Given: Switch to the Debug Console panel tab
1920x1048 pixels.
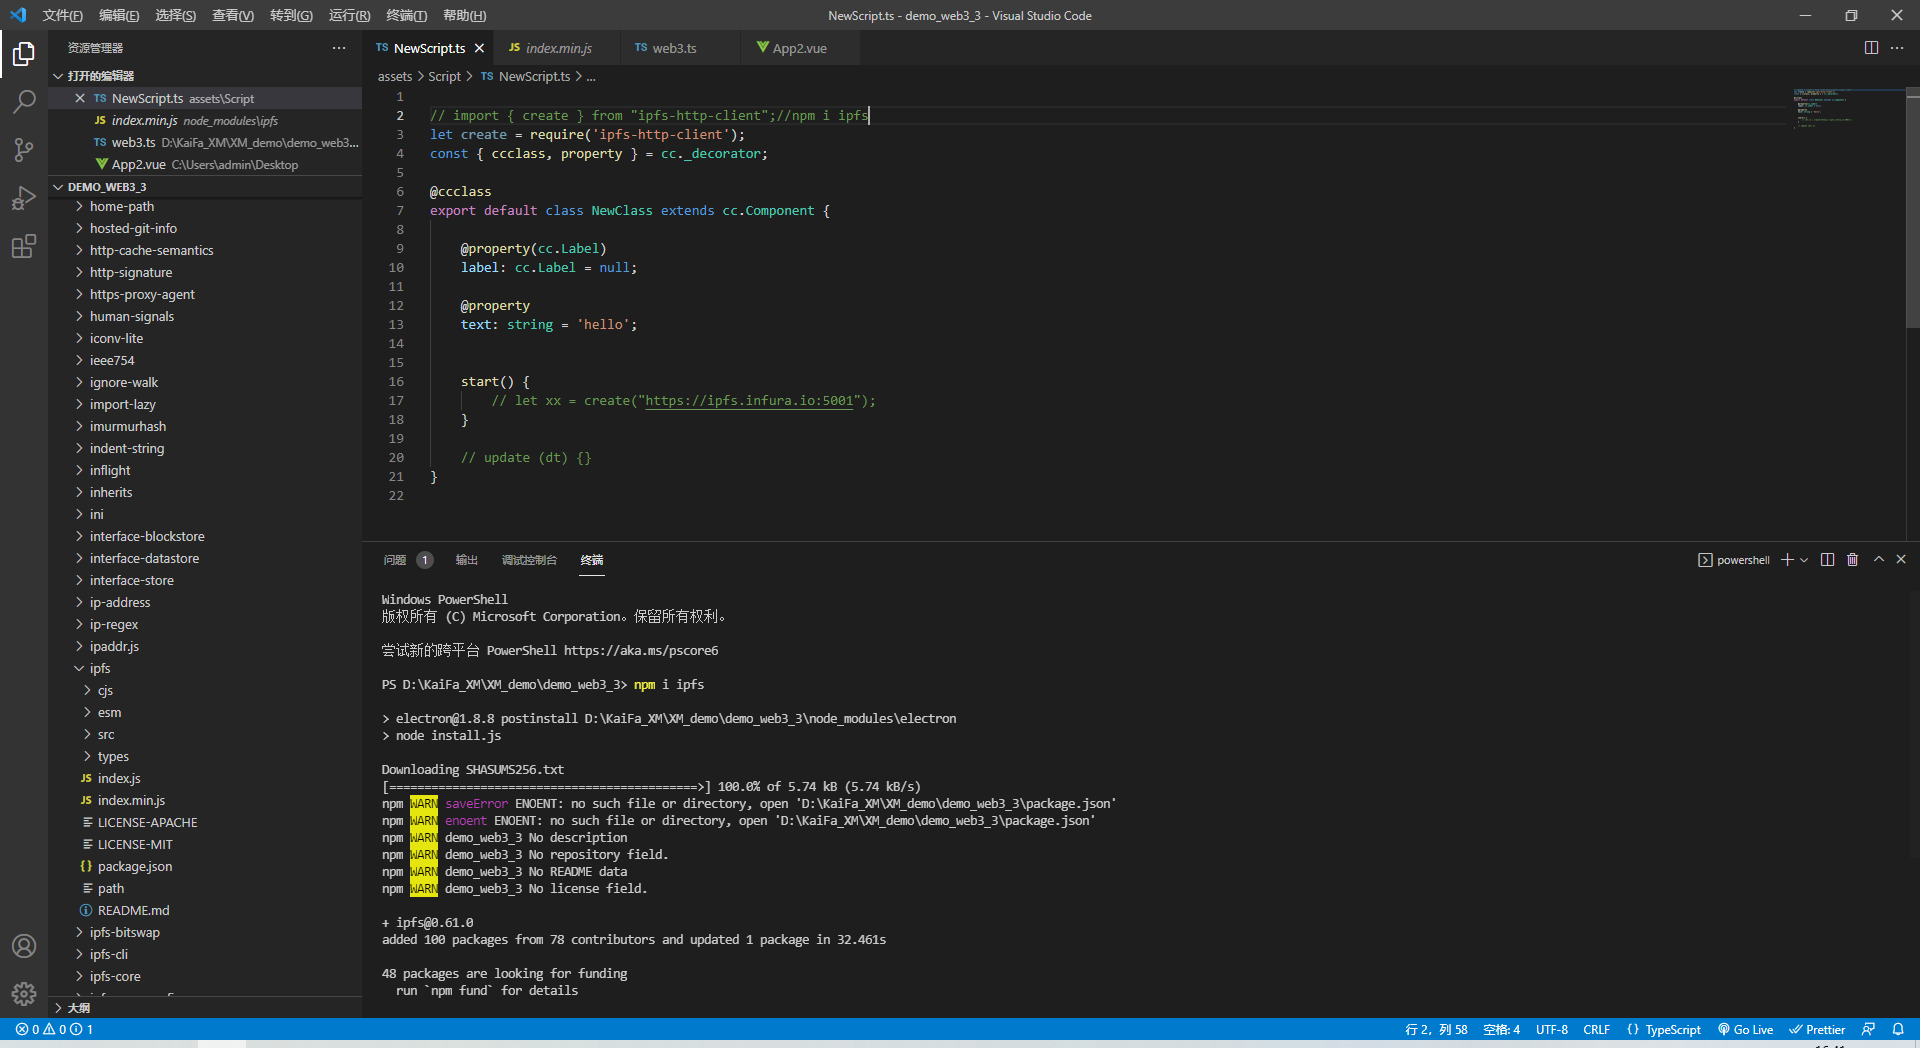Looking at the screenshot, I should [529, 560].
